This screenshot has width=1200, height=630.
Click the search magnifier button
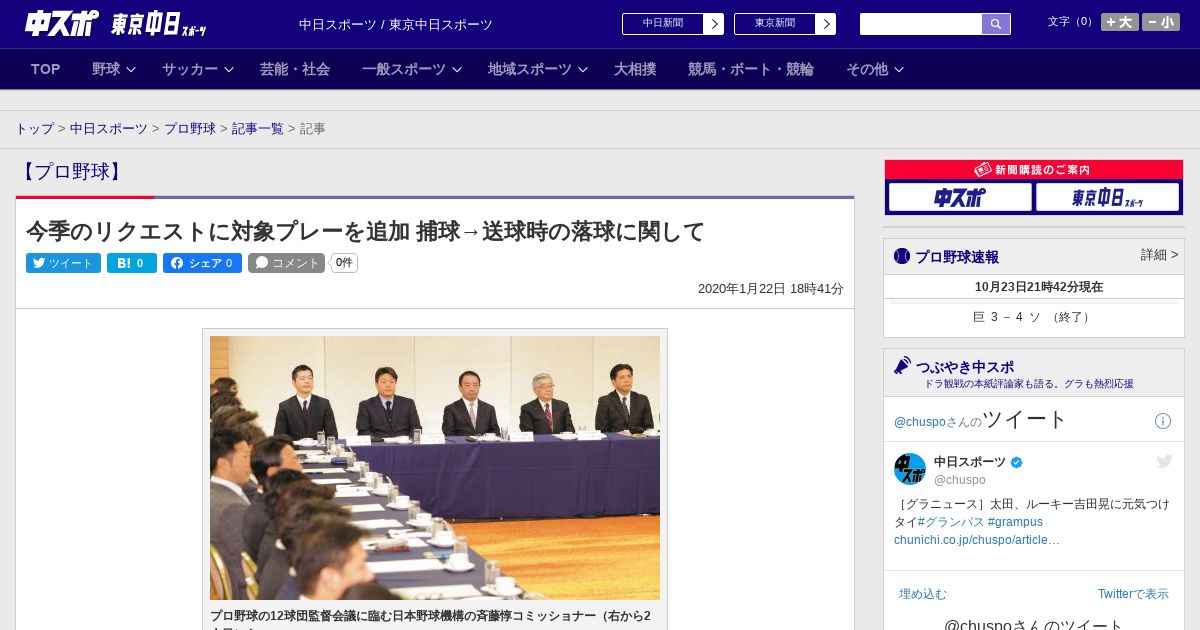tap(996, 24)
